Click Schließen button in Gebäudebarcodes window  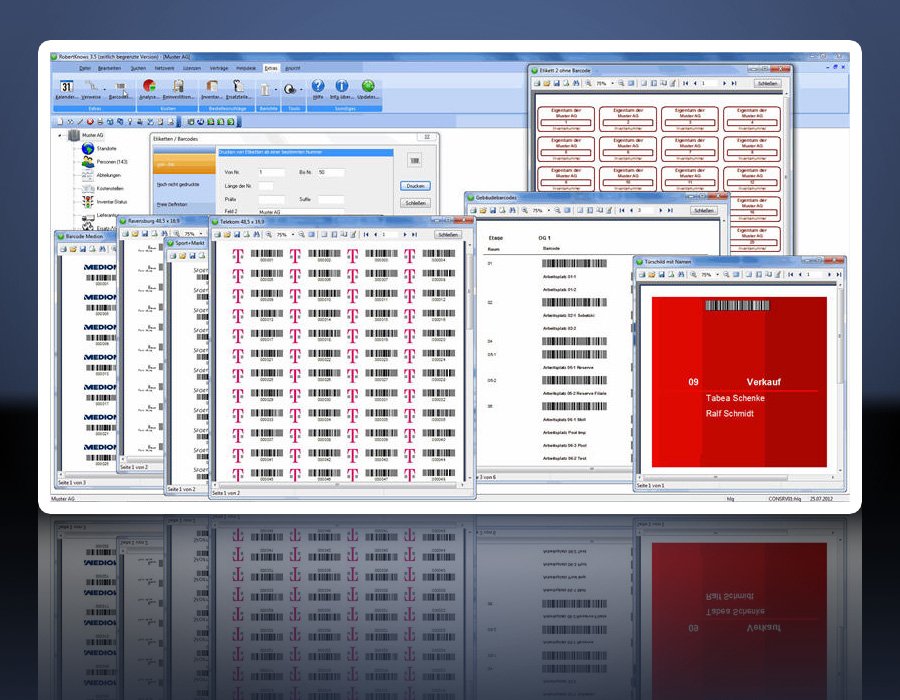pyautogui.click(x=704, y=211)
